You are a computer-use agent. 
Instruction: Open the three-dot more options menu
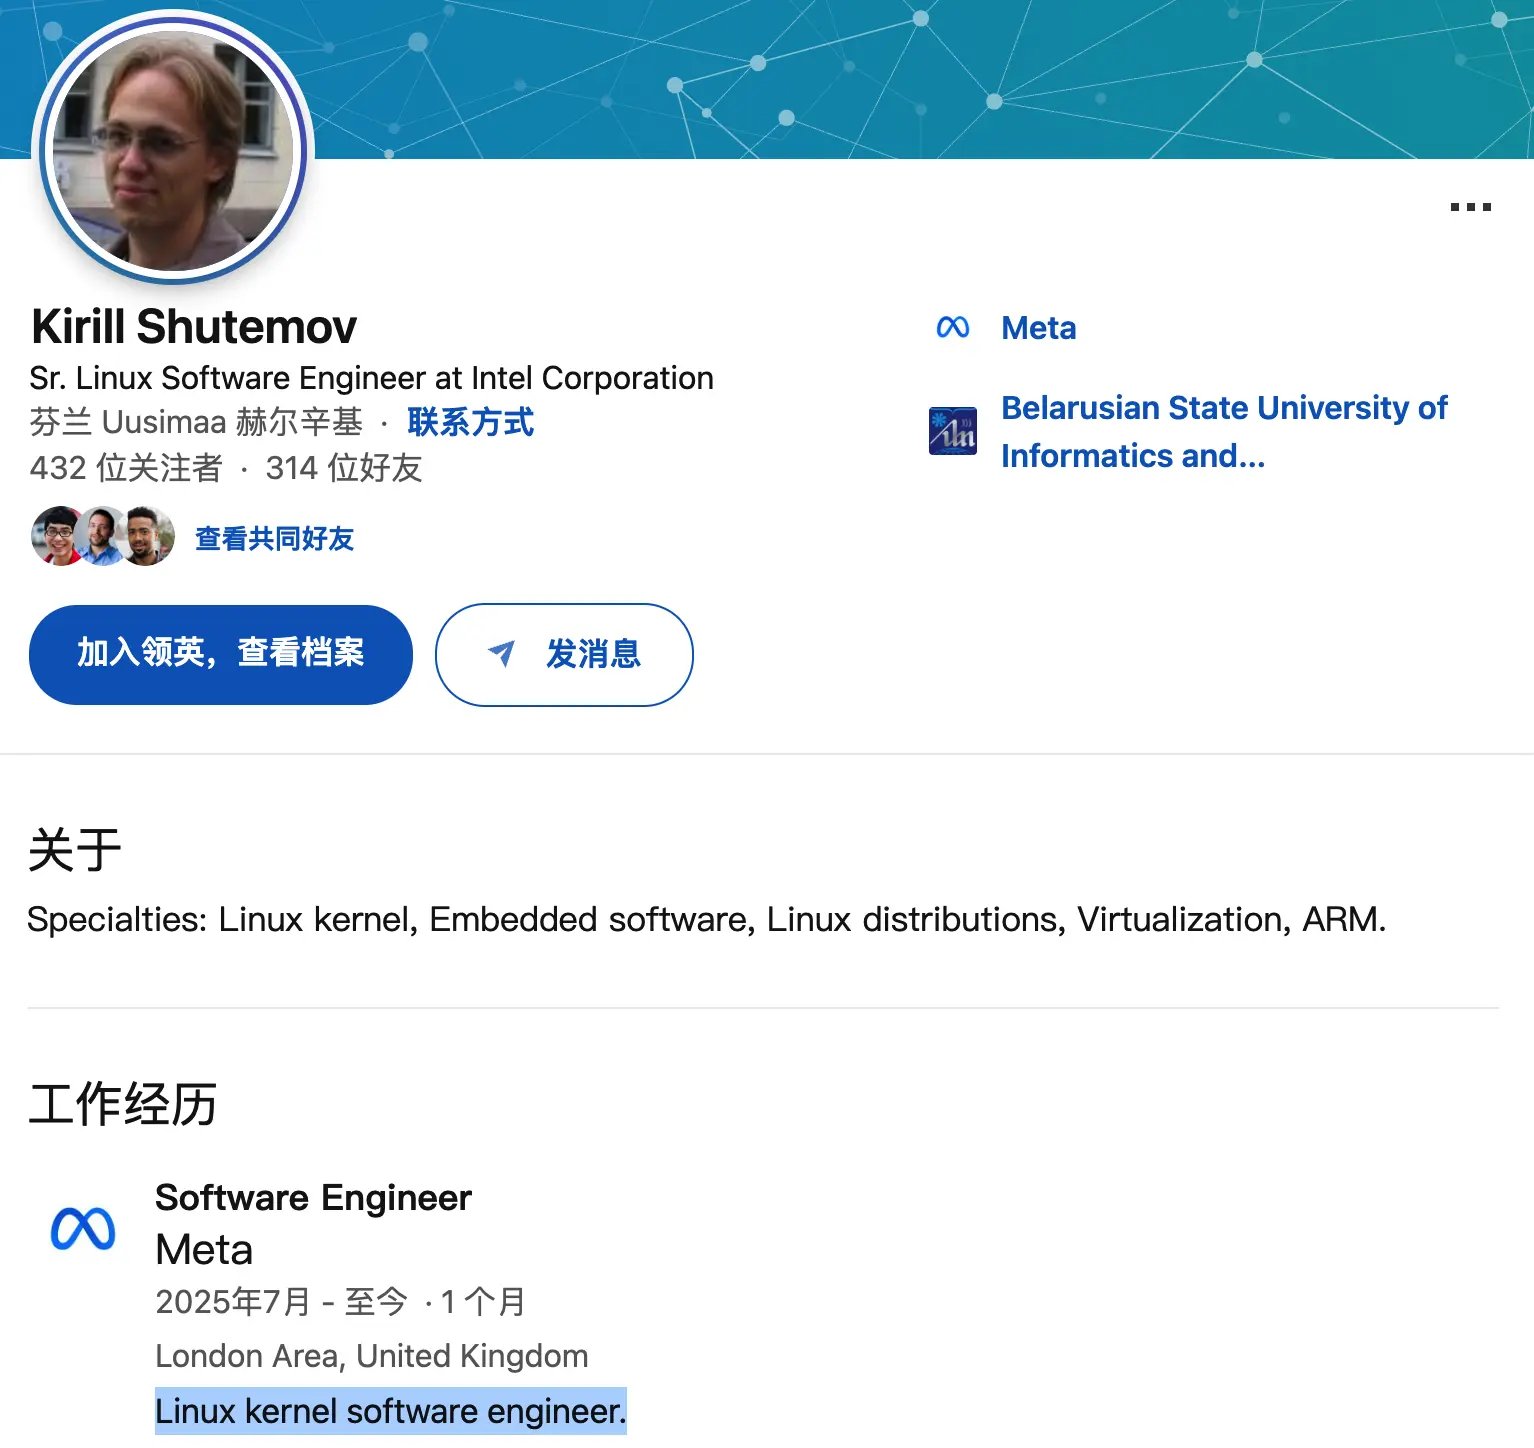tap(1470, 207)
